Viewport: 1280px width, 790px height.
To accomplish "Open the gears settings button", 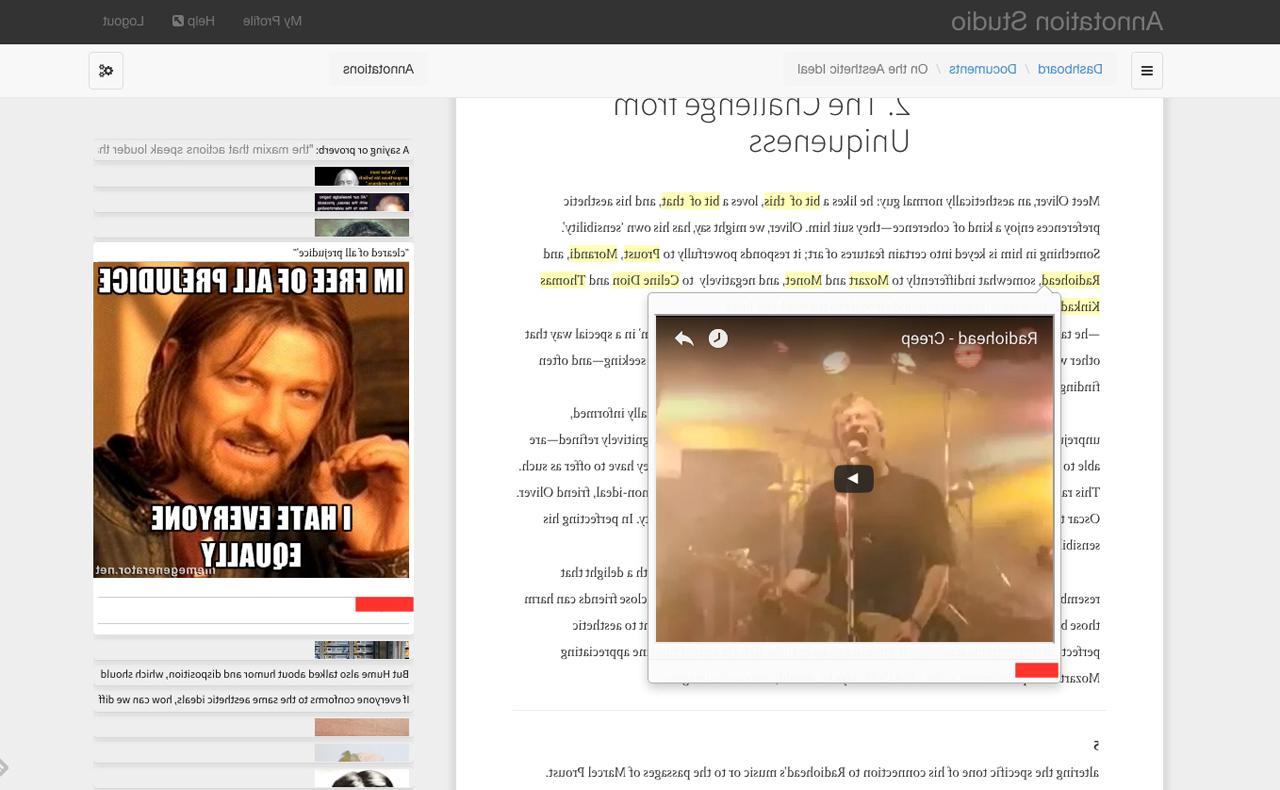I will pyautogui.click(x=106, y=70).
